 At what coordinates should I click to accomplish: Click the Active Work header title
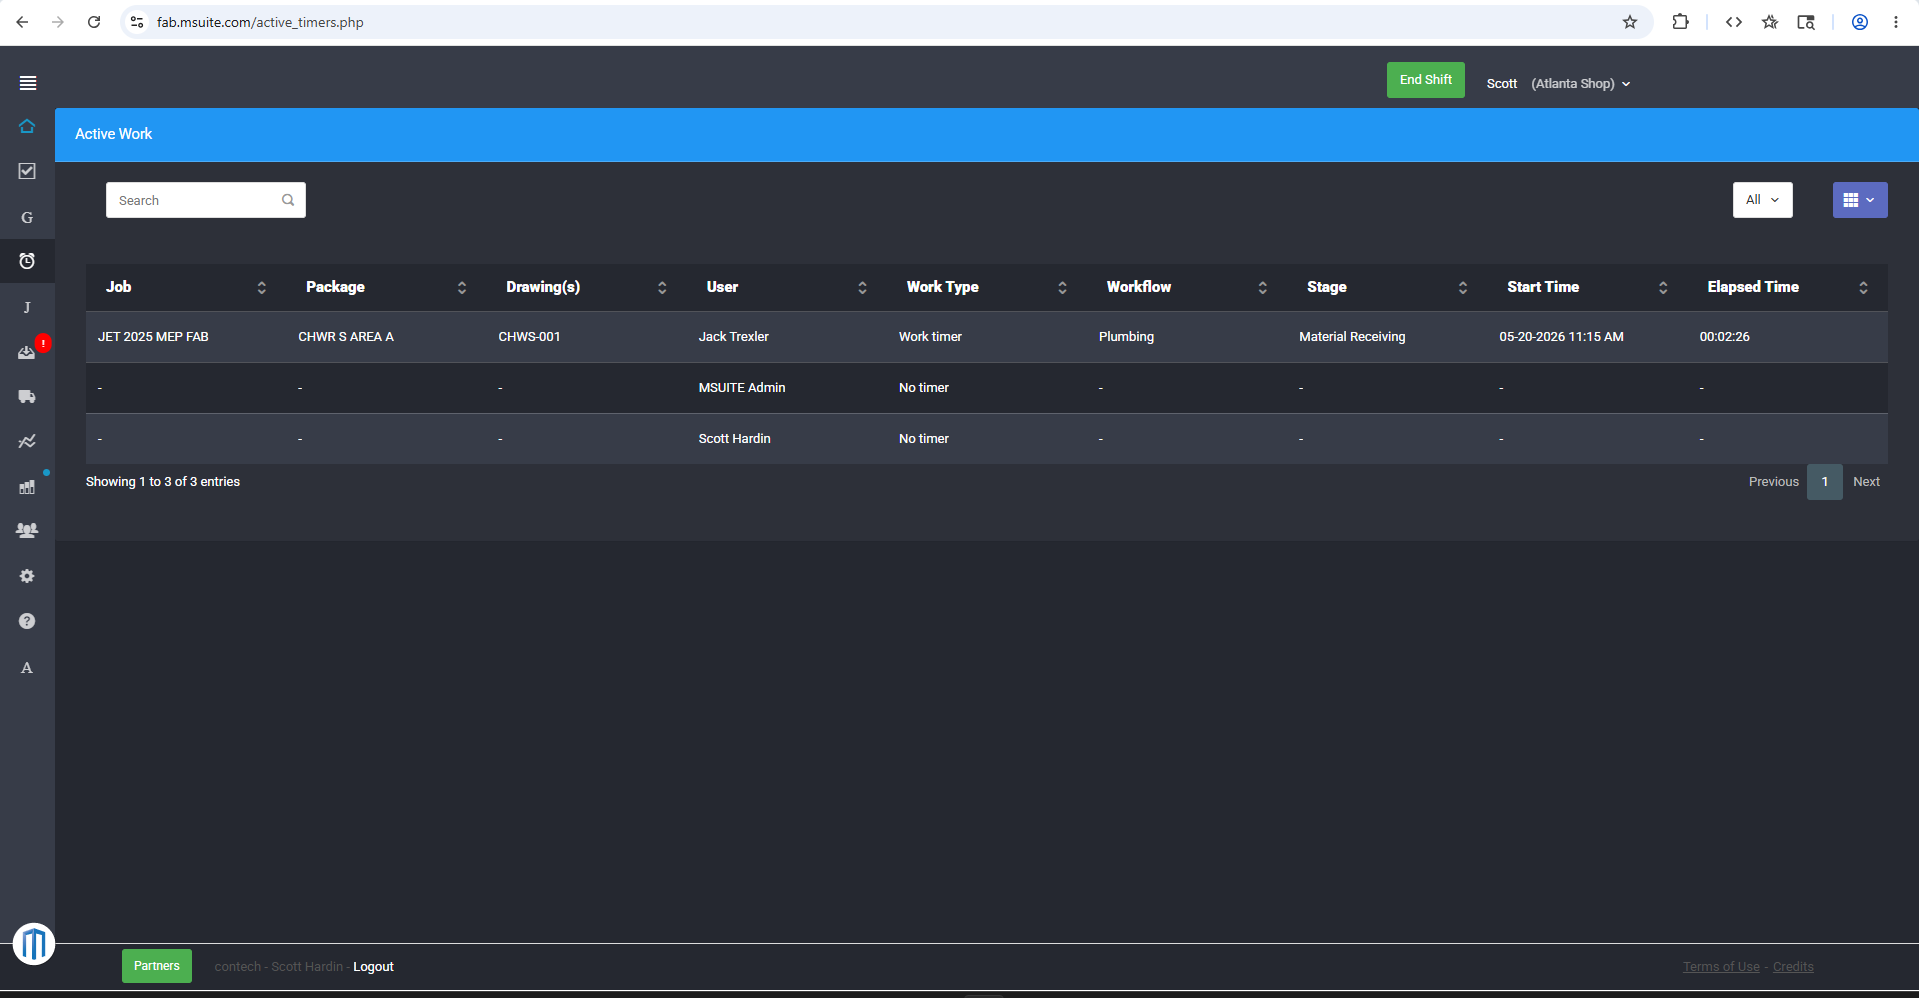tap(114, 134)
